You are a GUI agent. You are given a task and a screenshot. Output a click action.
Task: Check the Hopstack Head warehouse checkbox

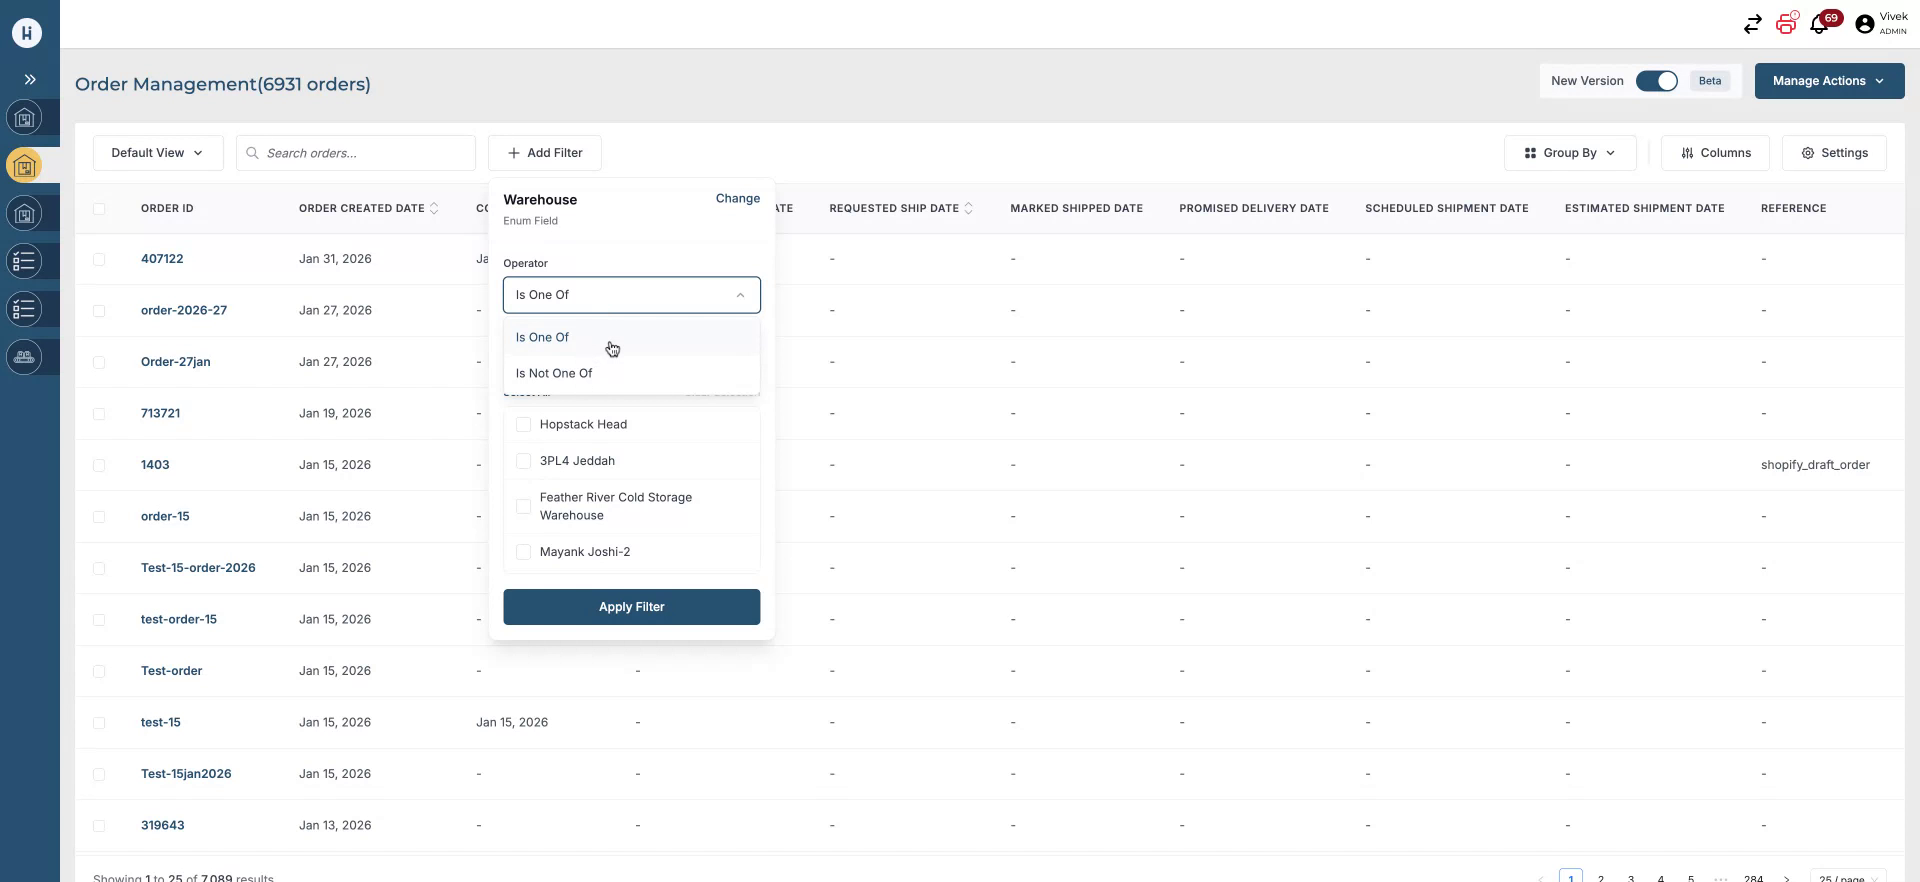(523, 425)
